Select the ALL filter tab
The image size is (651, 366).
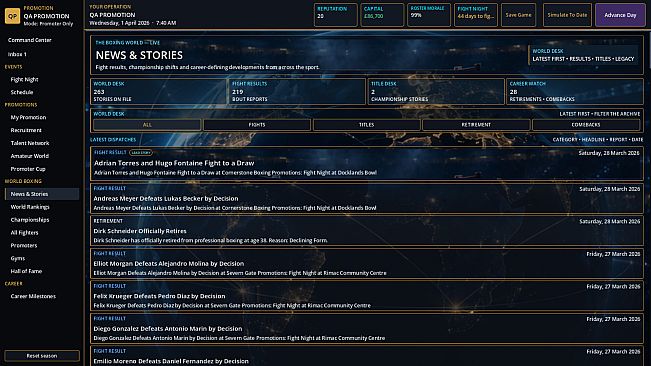[x=147, y=124]
